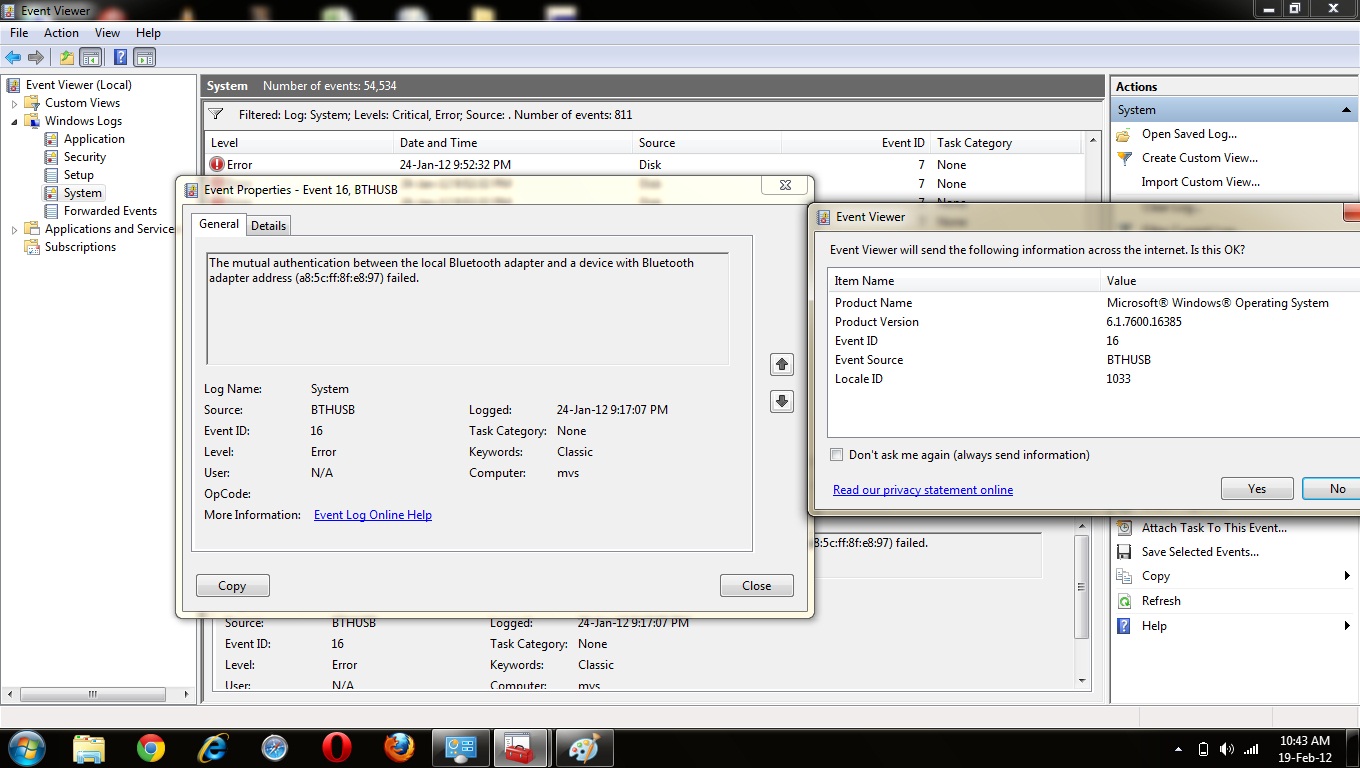Collapse the System section in Actions pane
The image size is (1360, 768).
click(x=1346, y=110)
